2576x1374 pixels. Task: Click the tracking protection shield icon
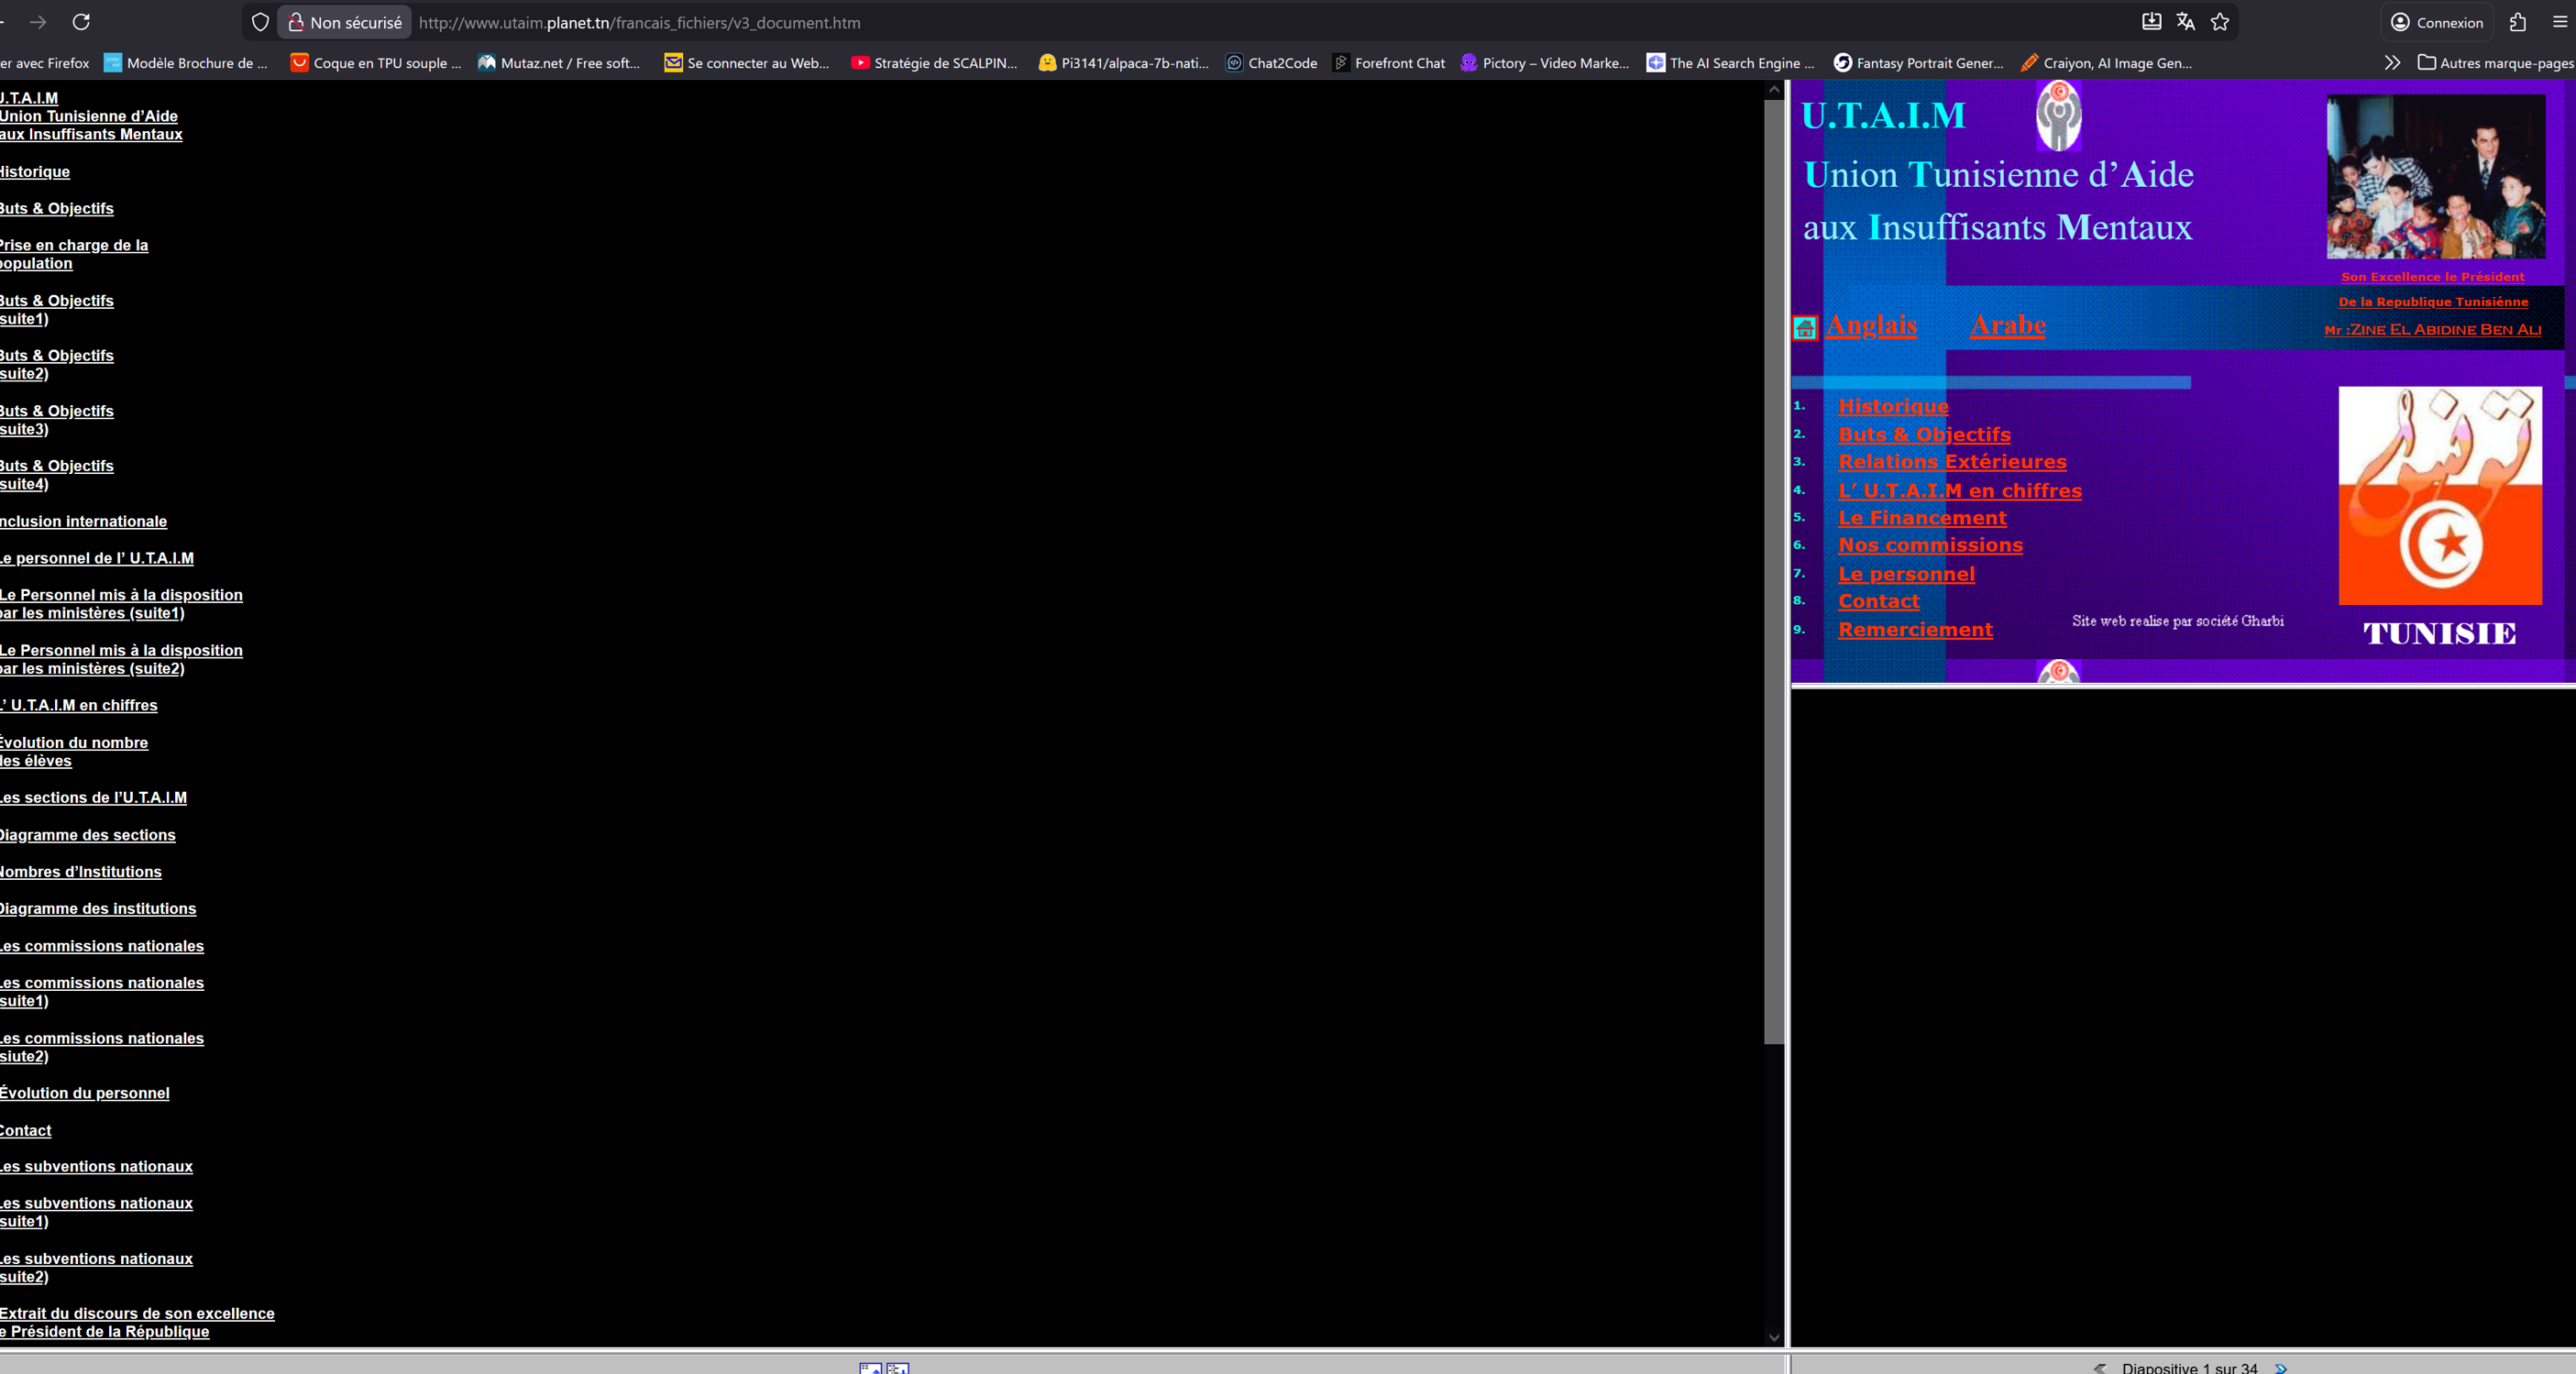260,22
